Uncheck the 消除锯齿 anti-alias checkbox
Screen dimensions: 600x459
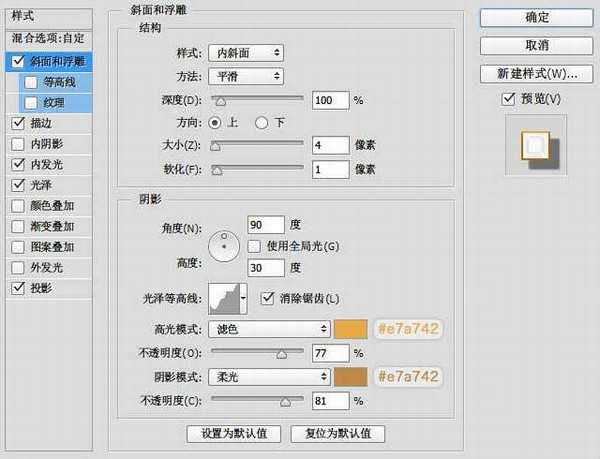(267, 298)
